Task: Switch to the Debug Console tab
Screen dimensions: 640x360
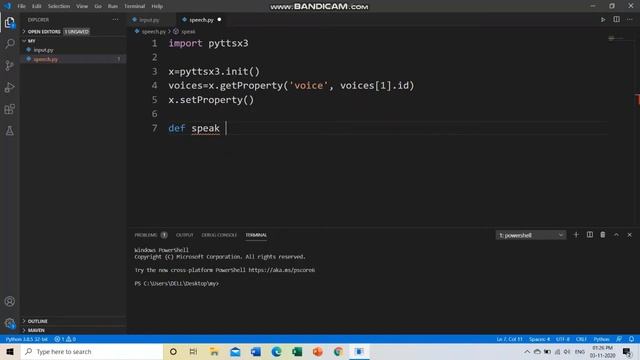Action: tap(219, 235)
